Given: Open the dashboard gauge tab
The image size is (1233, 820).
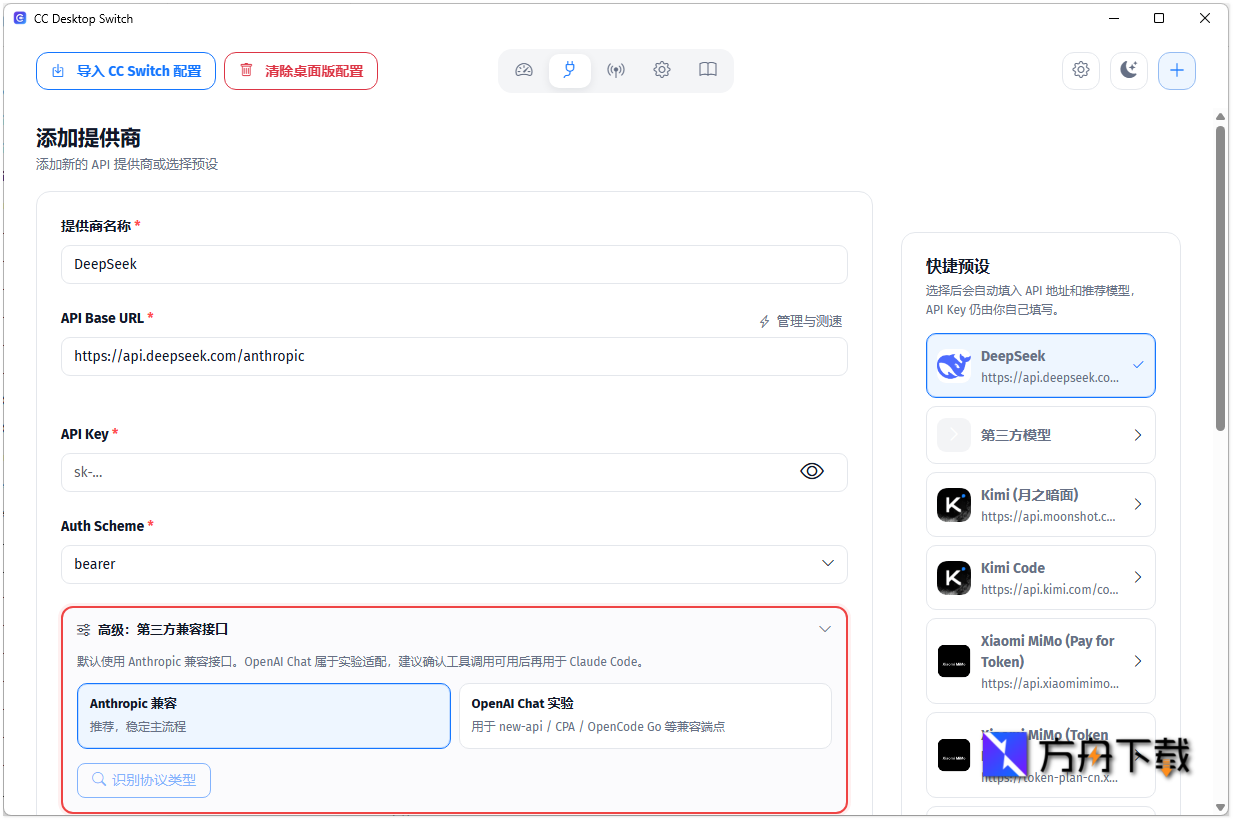Looking at the screenshot, I should coord(524,70).
